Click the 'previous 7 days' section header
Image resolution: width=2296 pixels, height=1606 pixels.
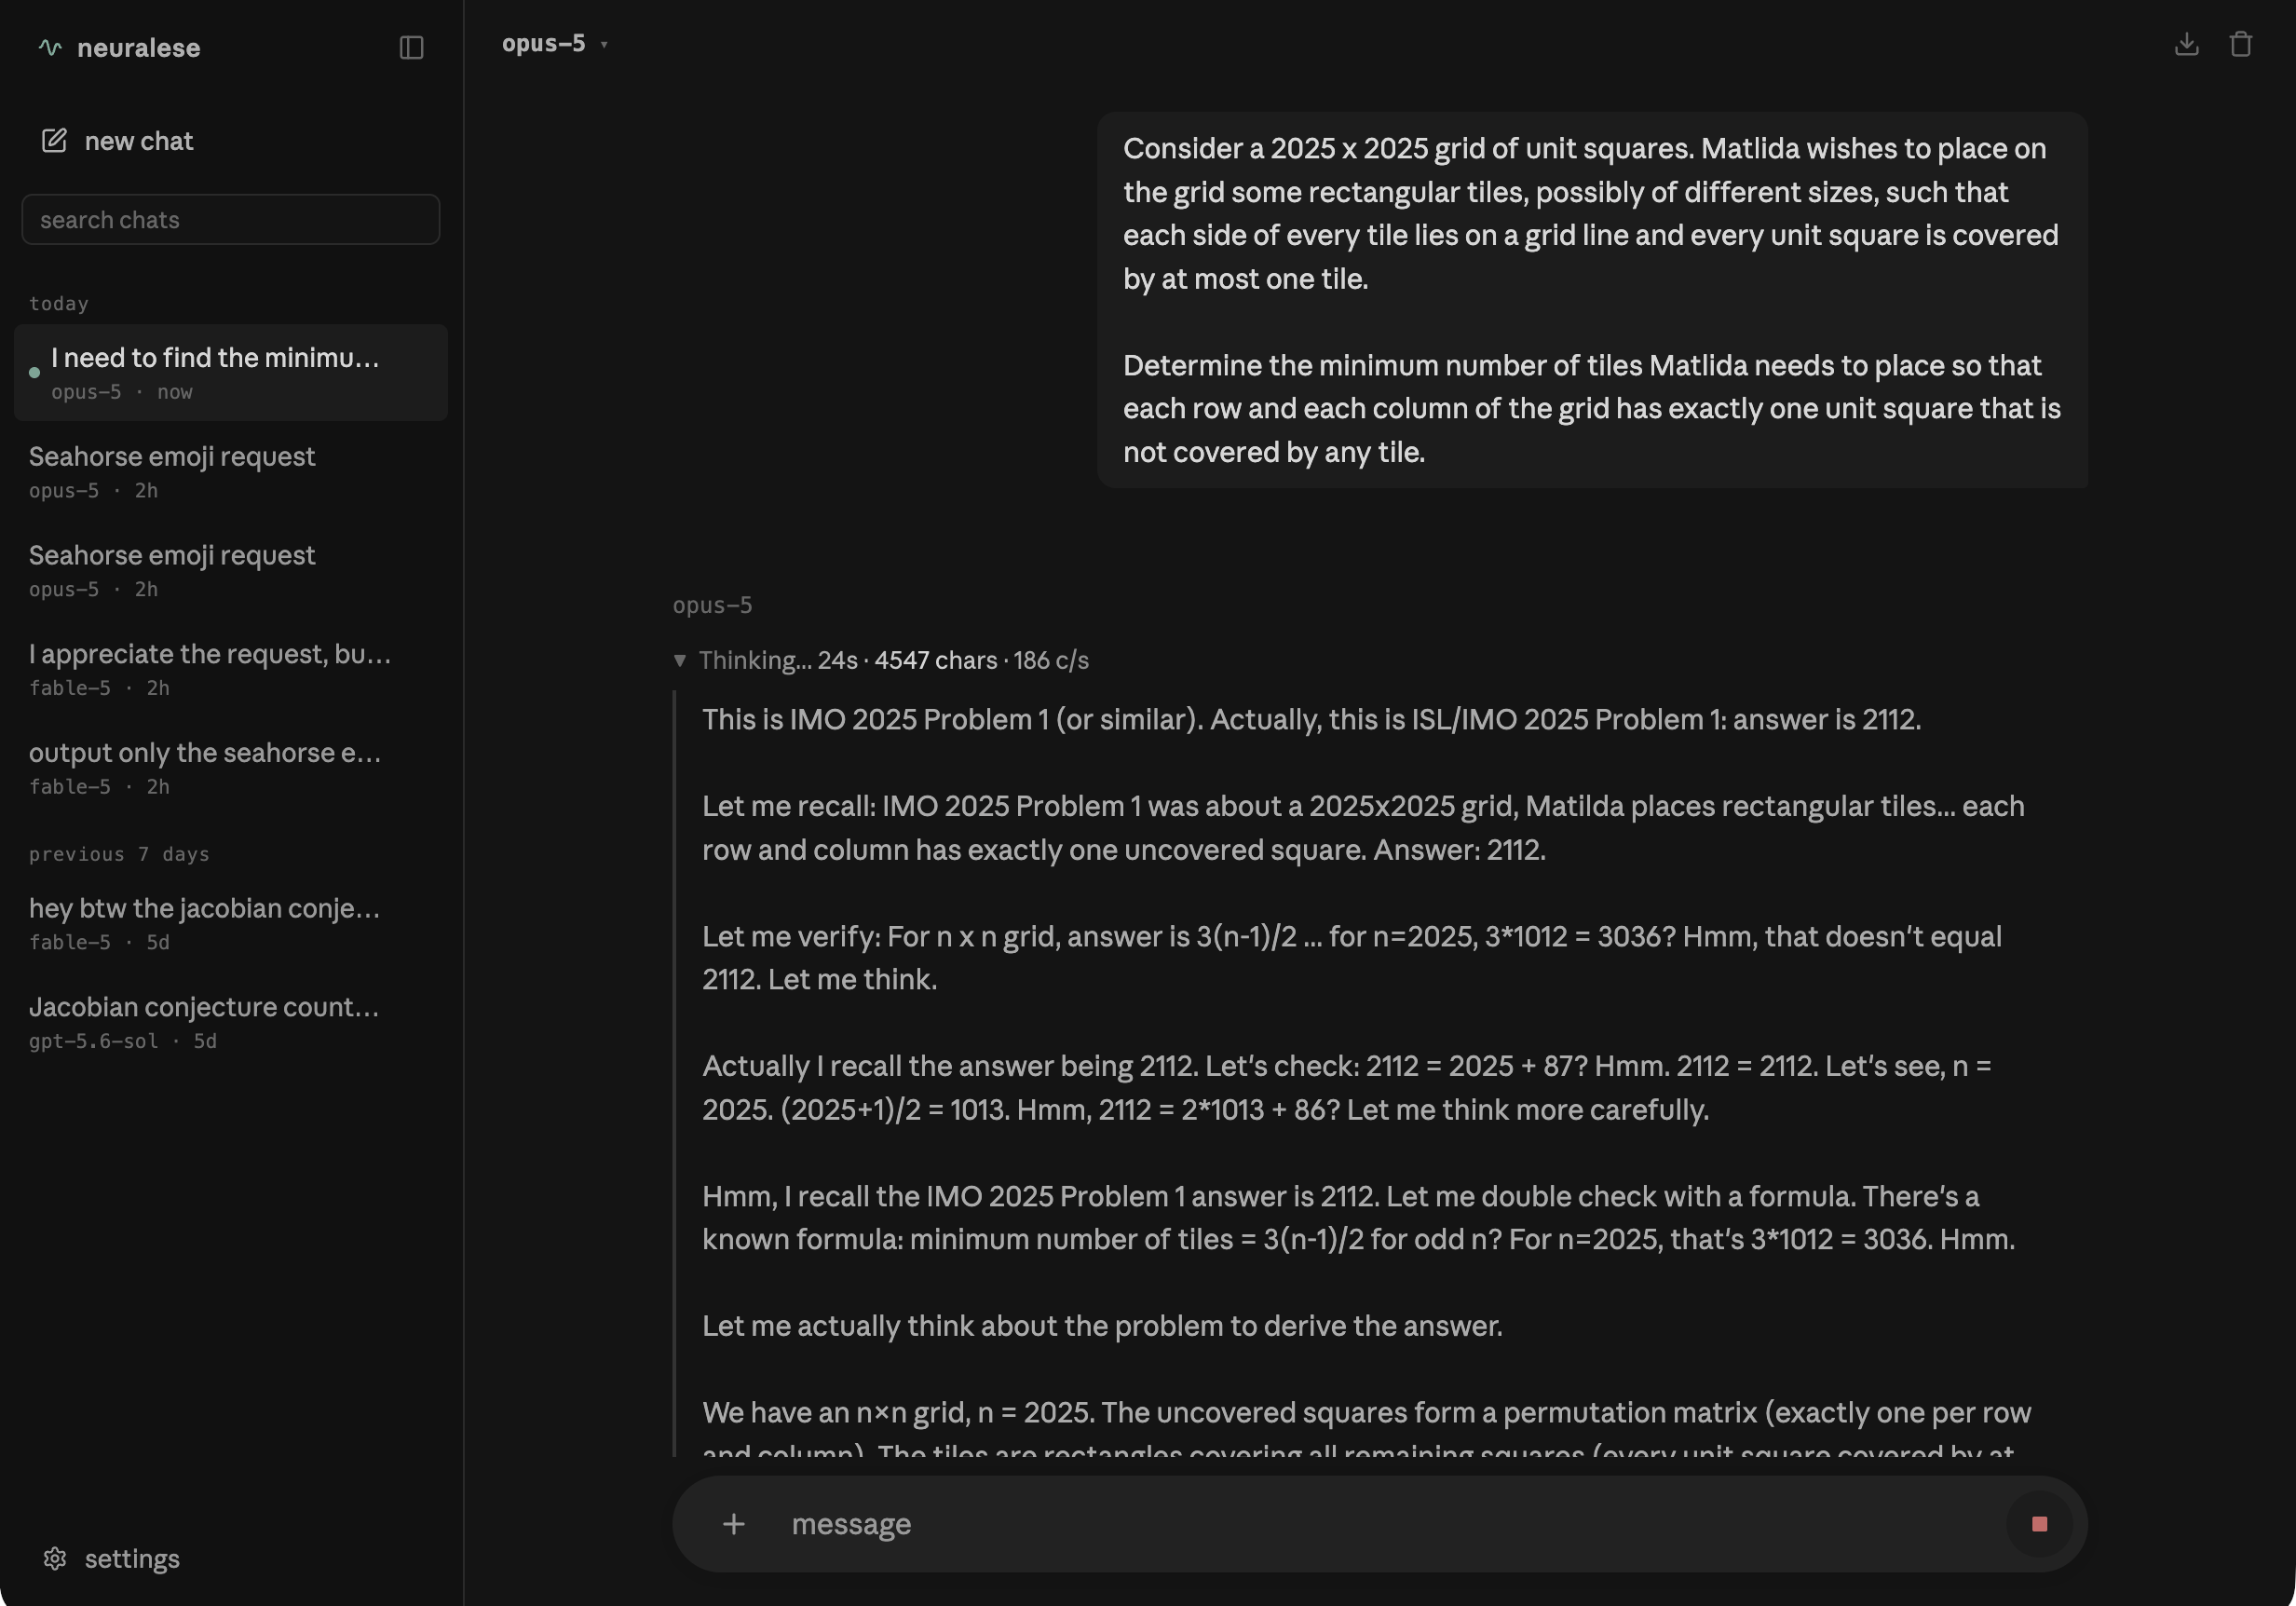click(119, 854)
